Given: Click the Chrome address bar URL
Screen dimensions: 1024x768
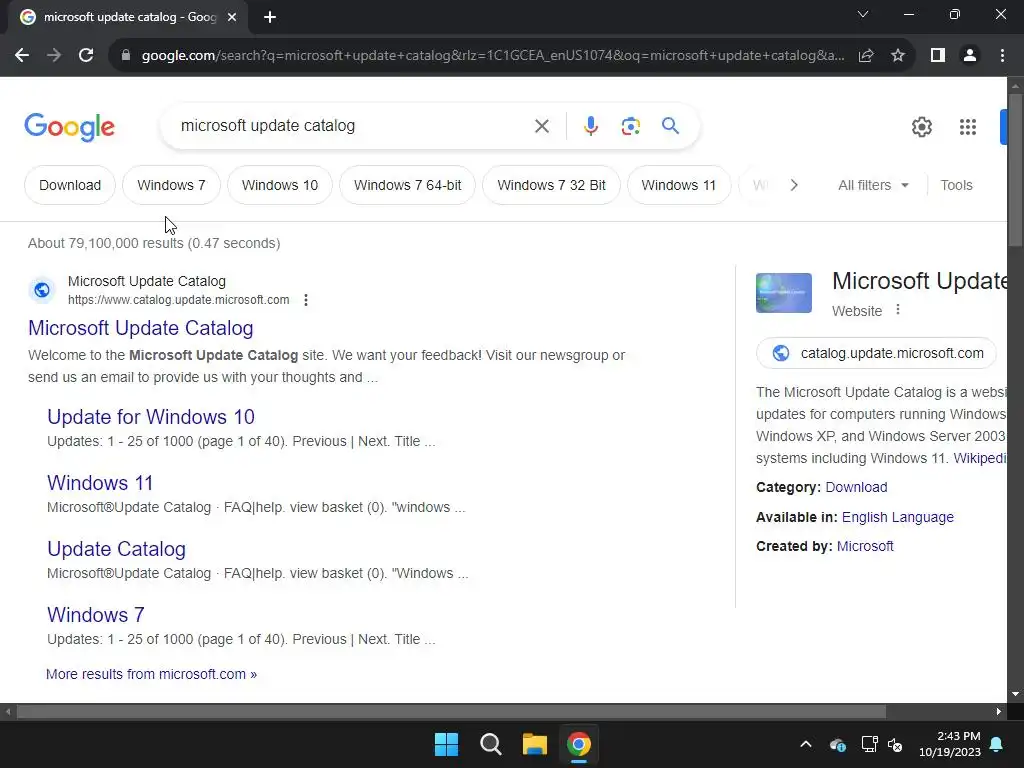Looking at the screenshot, I should coord(493,56).
